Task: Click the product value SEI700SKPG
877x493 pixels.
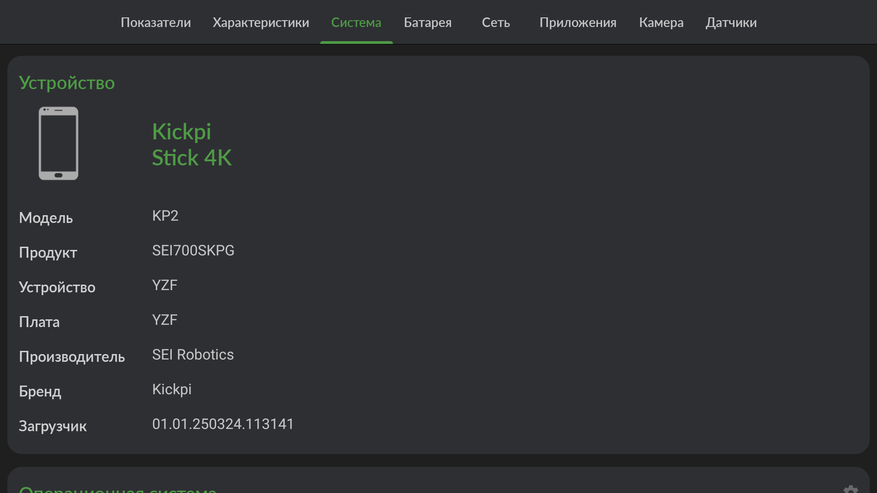Action: click(193, 251)
